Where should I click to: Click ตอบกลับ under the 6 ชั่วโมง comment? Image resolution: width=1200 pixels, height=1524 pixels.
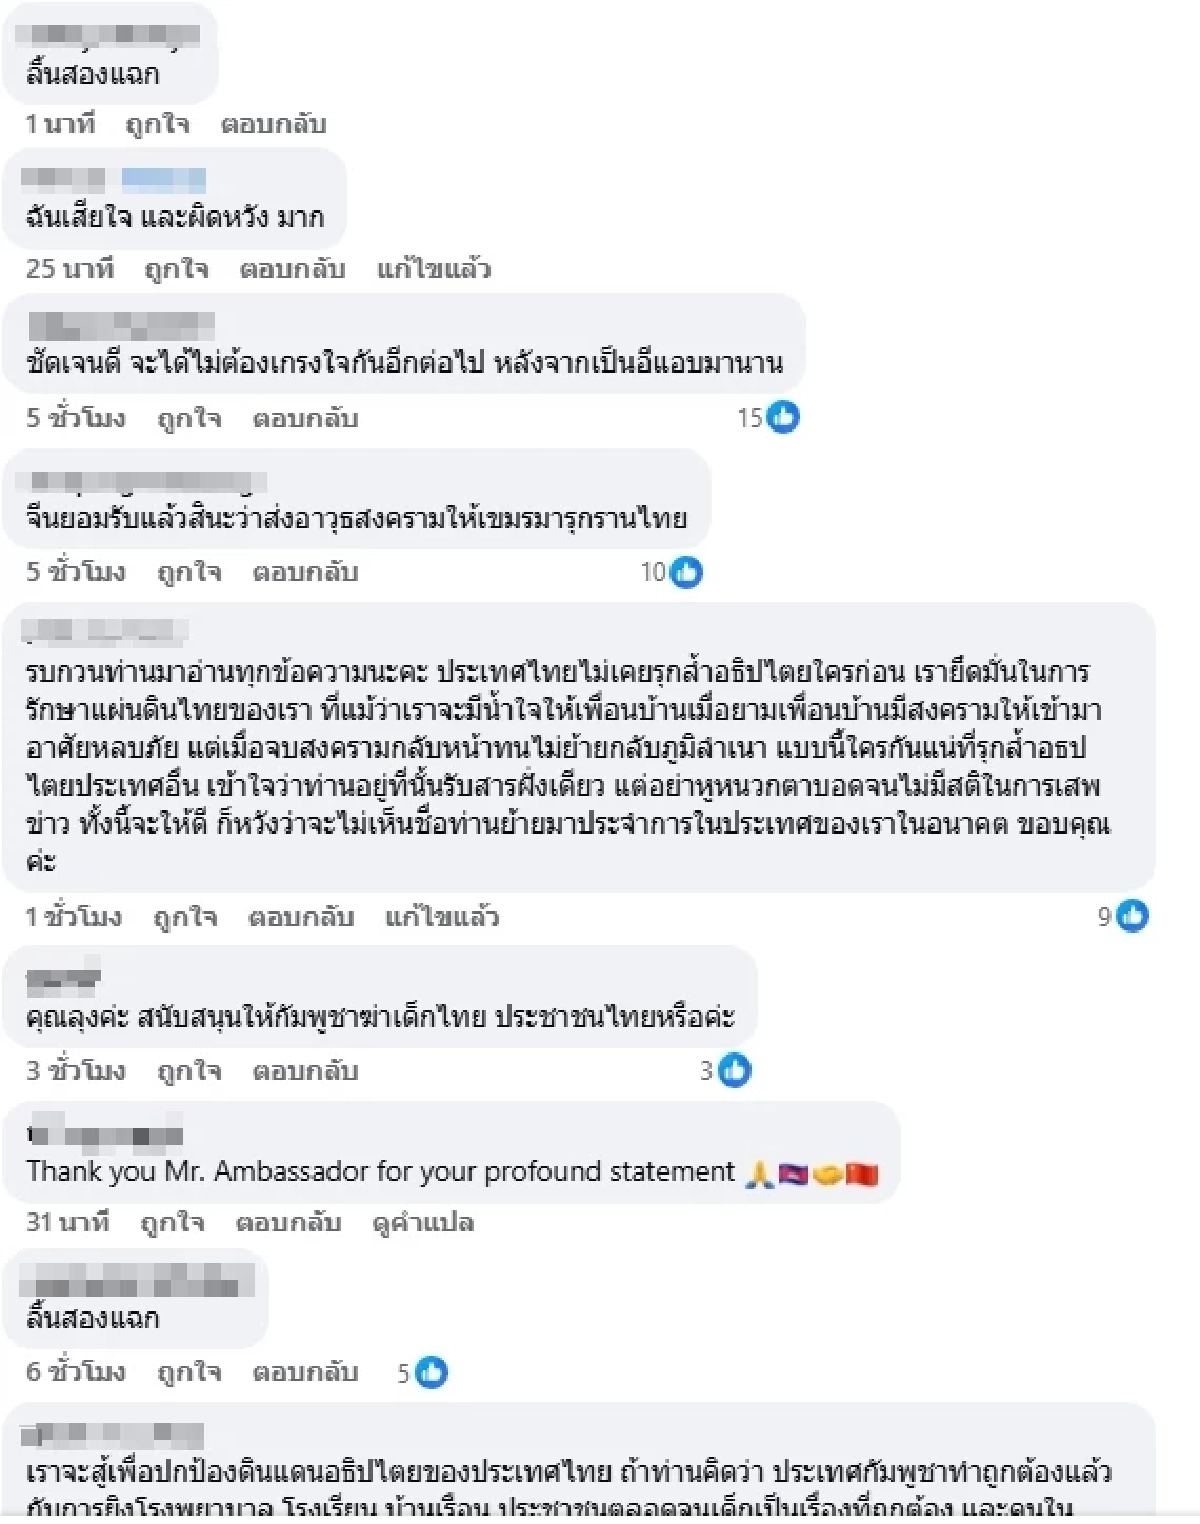pyautogui.click(x=305, y=1372)
